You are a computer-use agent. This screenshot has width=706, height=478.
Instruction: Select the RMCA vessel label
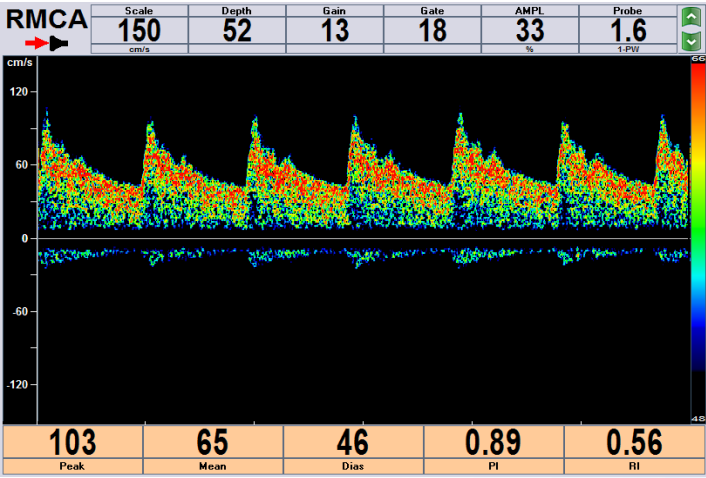pos(45,19)
